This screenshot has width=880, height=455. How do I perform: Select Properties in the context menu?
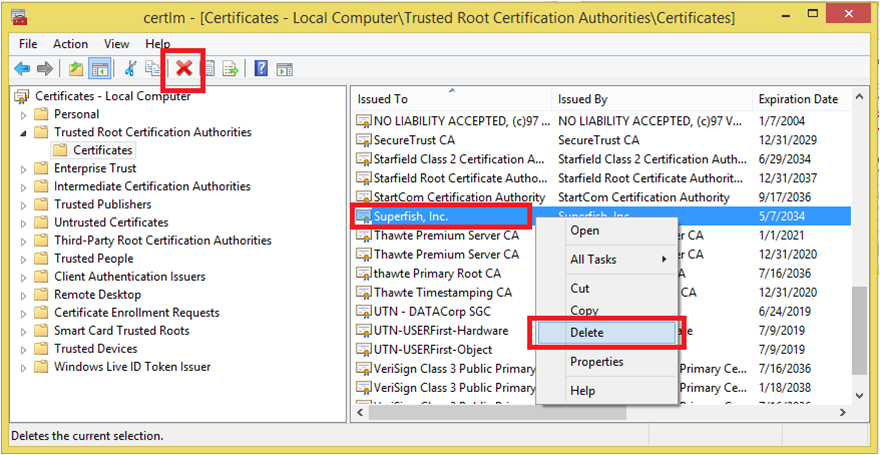[596, 361]
